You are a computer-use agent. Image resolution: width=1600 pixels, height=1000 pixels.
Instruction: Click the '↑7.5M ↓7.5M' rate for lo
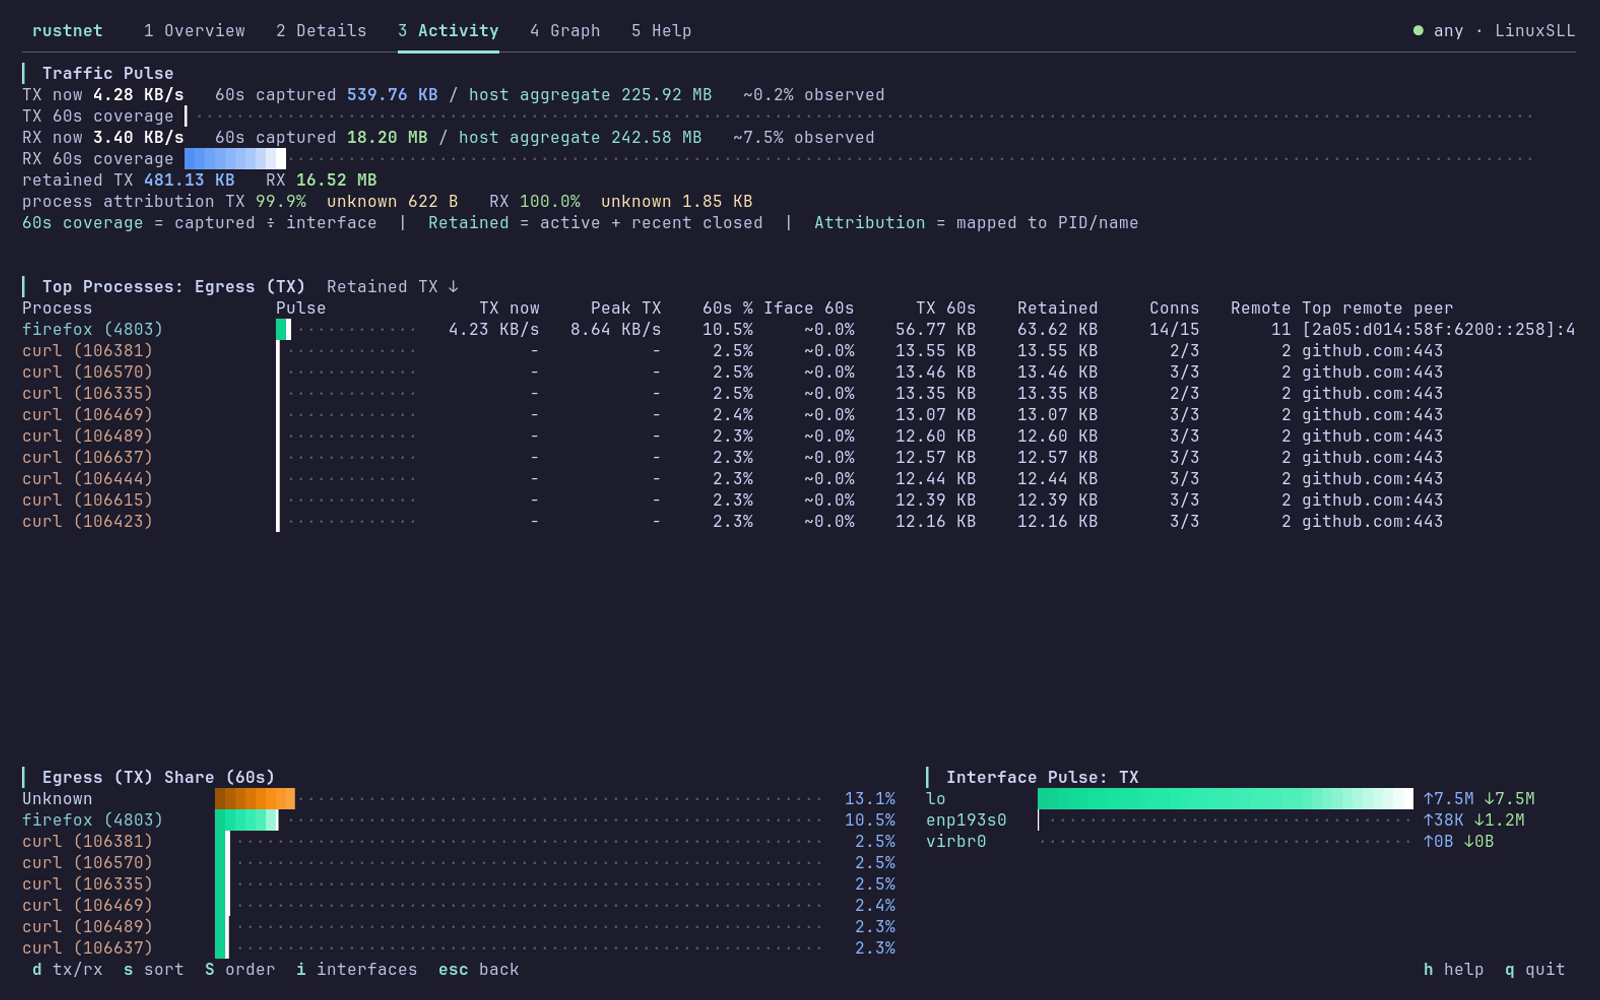coord(1479,799)
